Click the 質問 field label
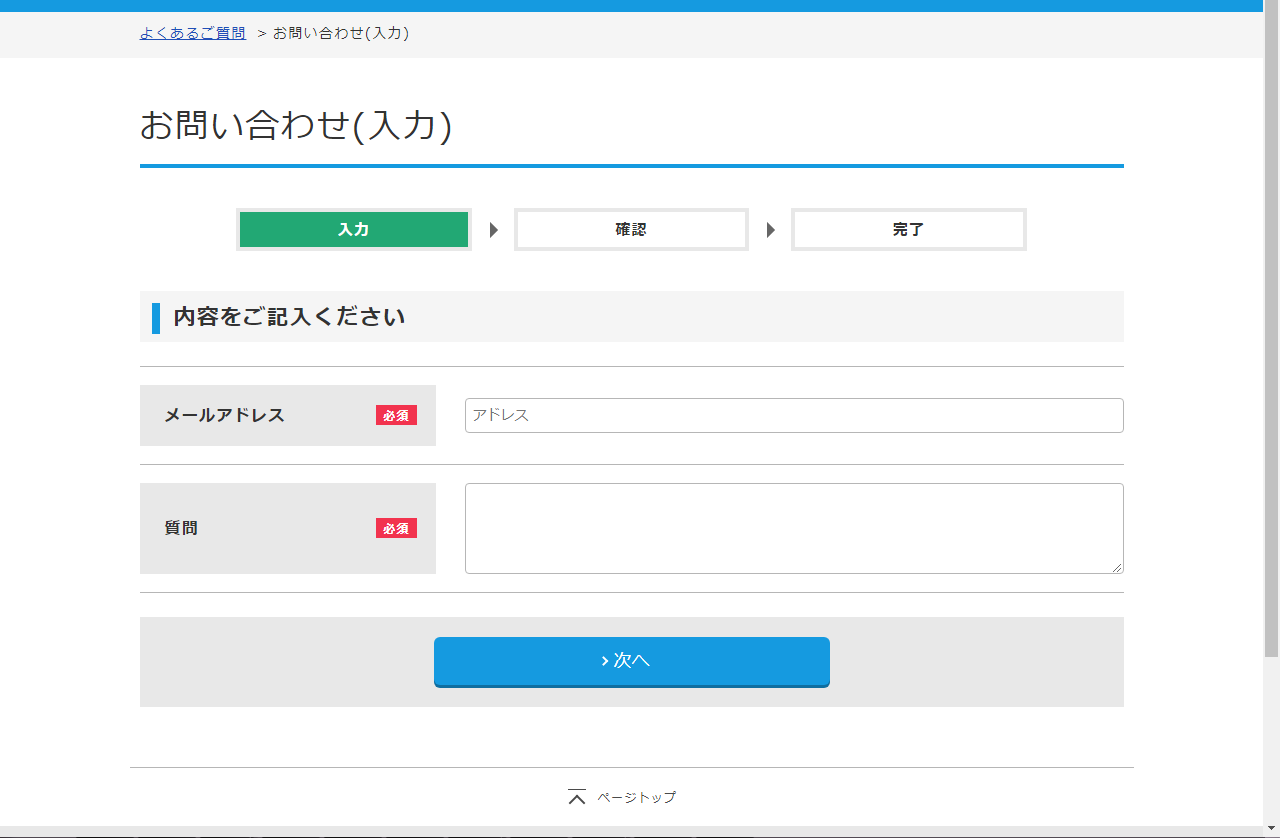Image resolution: width=1280 pixels, height=838 pixels. coord(181,528)
